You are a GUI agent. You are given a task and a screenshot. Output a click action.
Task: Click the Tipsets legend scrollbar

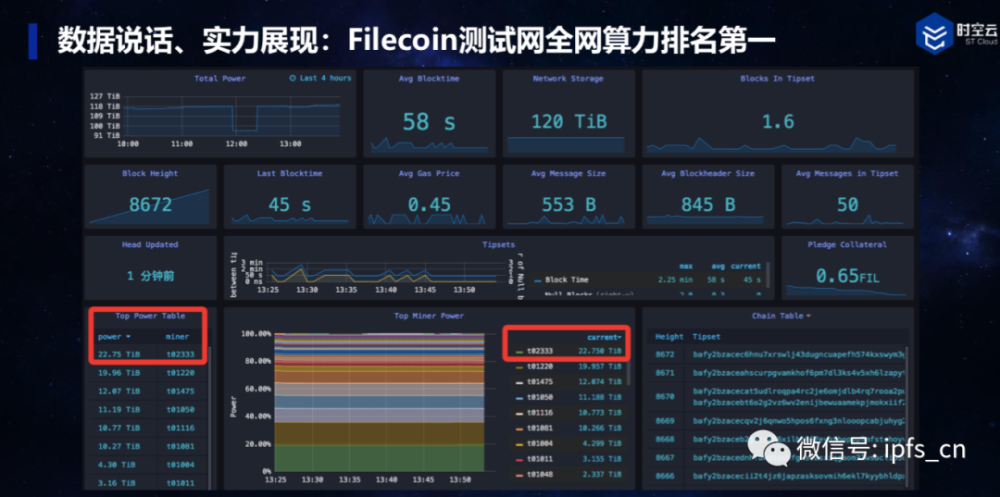(768, 275)
